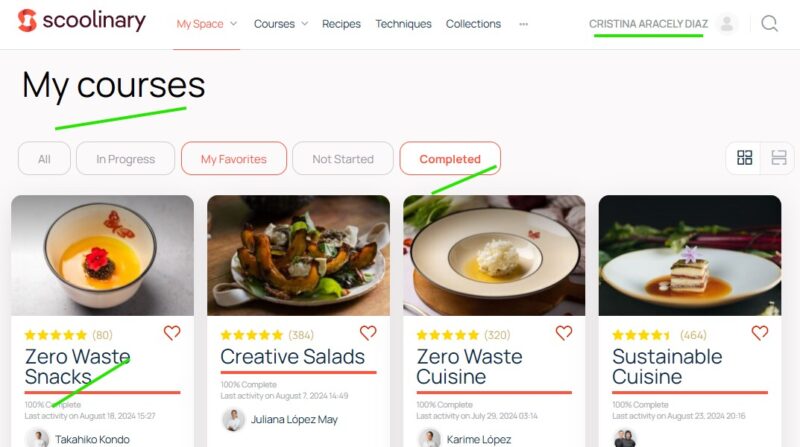Open the Zero Waste Cuisine course thumbnail
This screenshot has width=800, height=447.
494,255
